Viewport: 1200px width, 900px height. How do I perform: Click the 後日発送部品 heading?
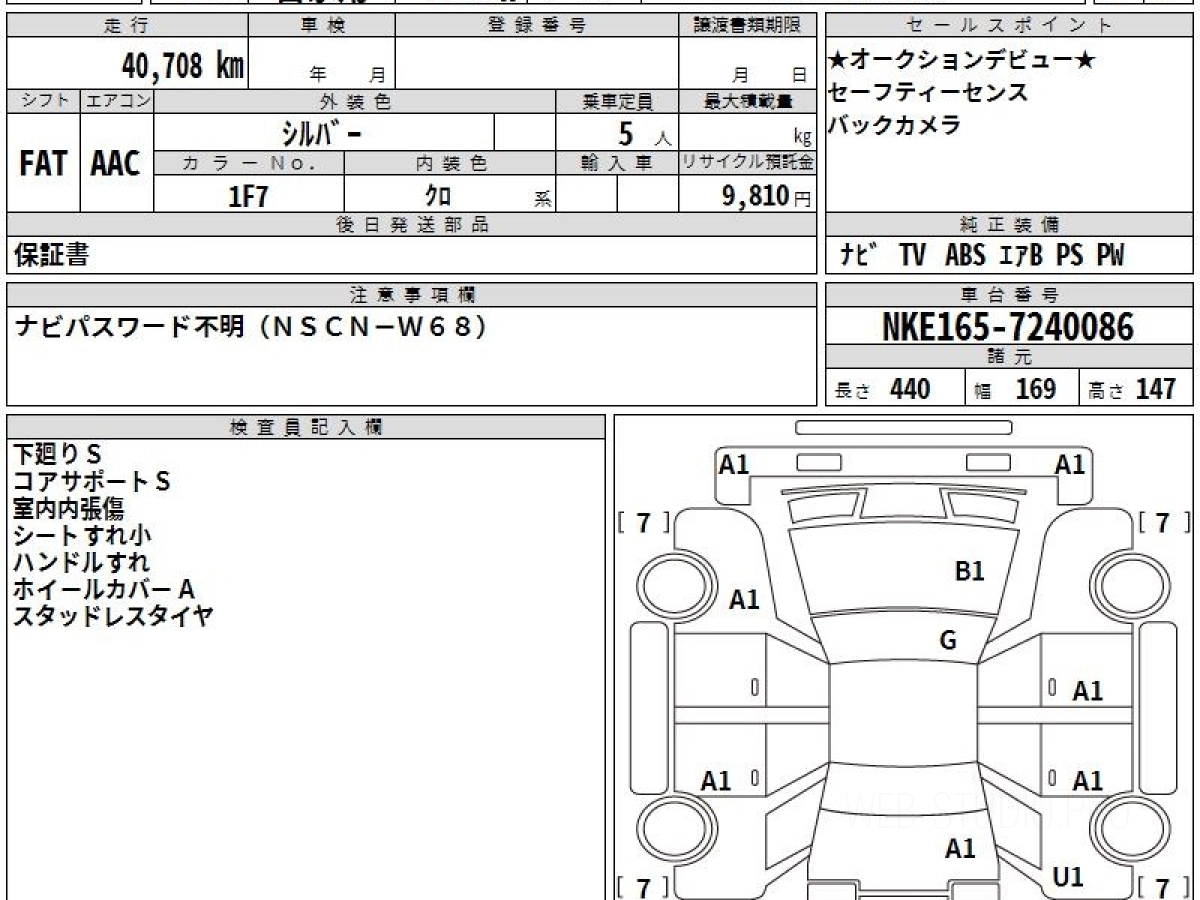coord(412,225)
